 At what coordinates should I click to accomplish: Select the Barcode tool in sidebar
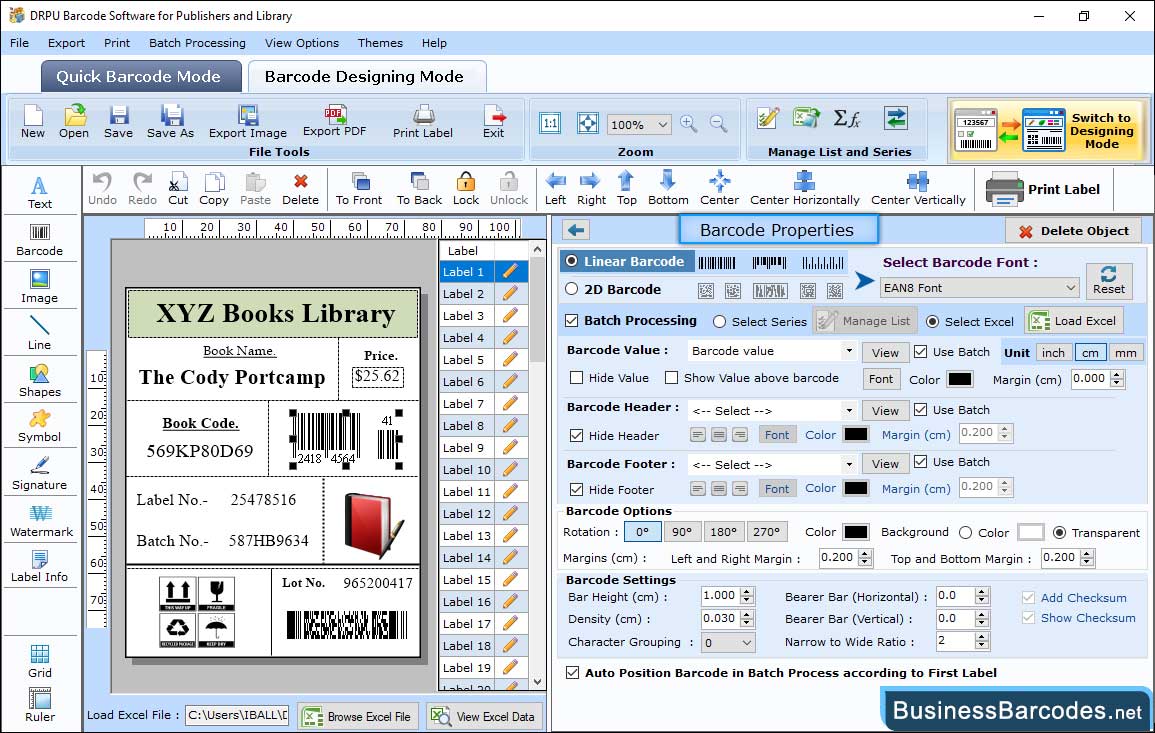click(40, 240)
